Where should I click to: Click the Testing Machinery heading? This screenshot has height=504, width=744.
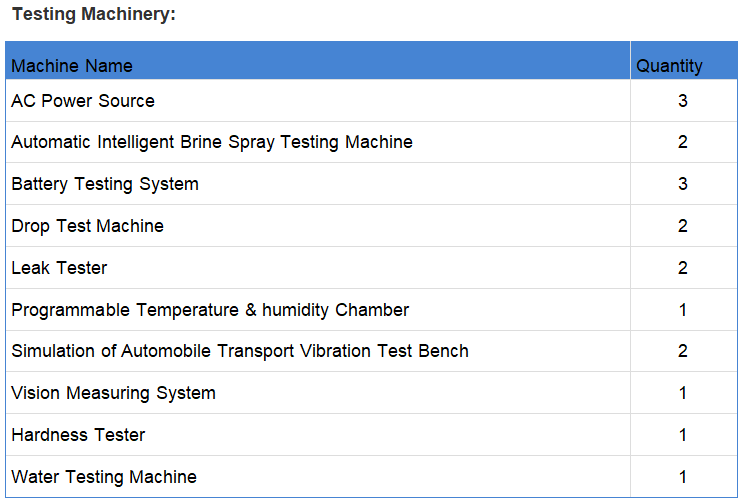coord(94,14)
